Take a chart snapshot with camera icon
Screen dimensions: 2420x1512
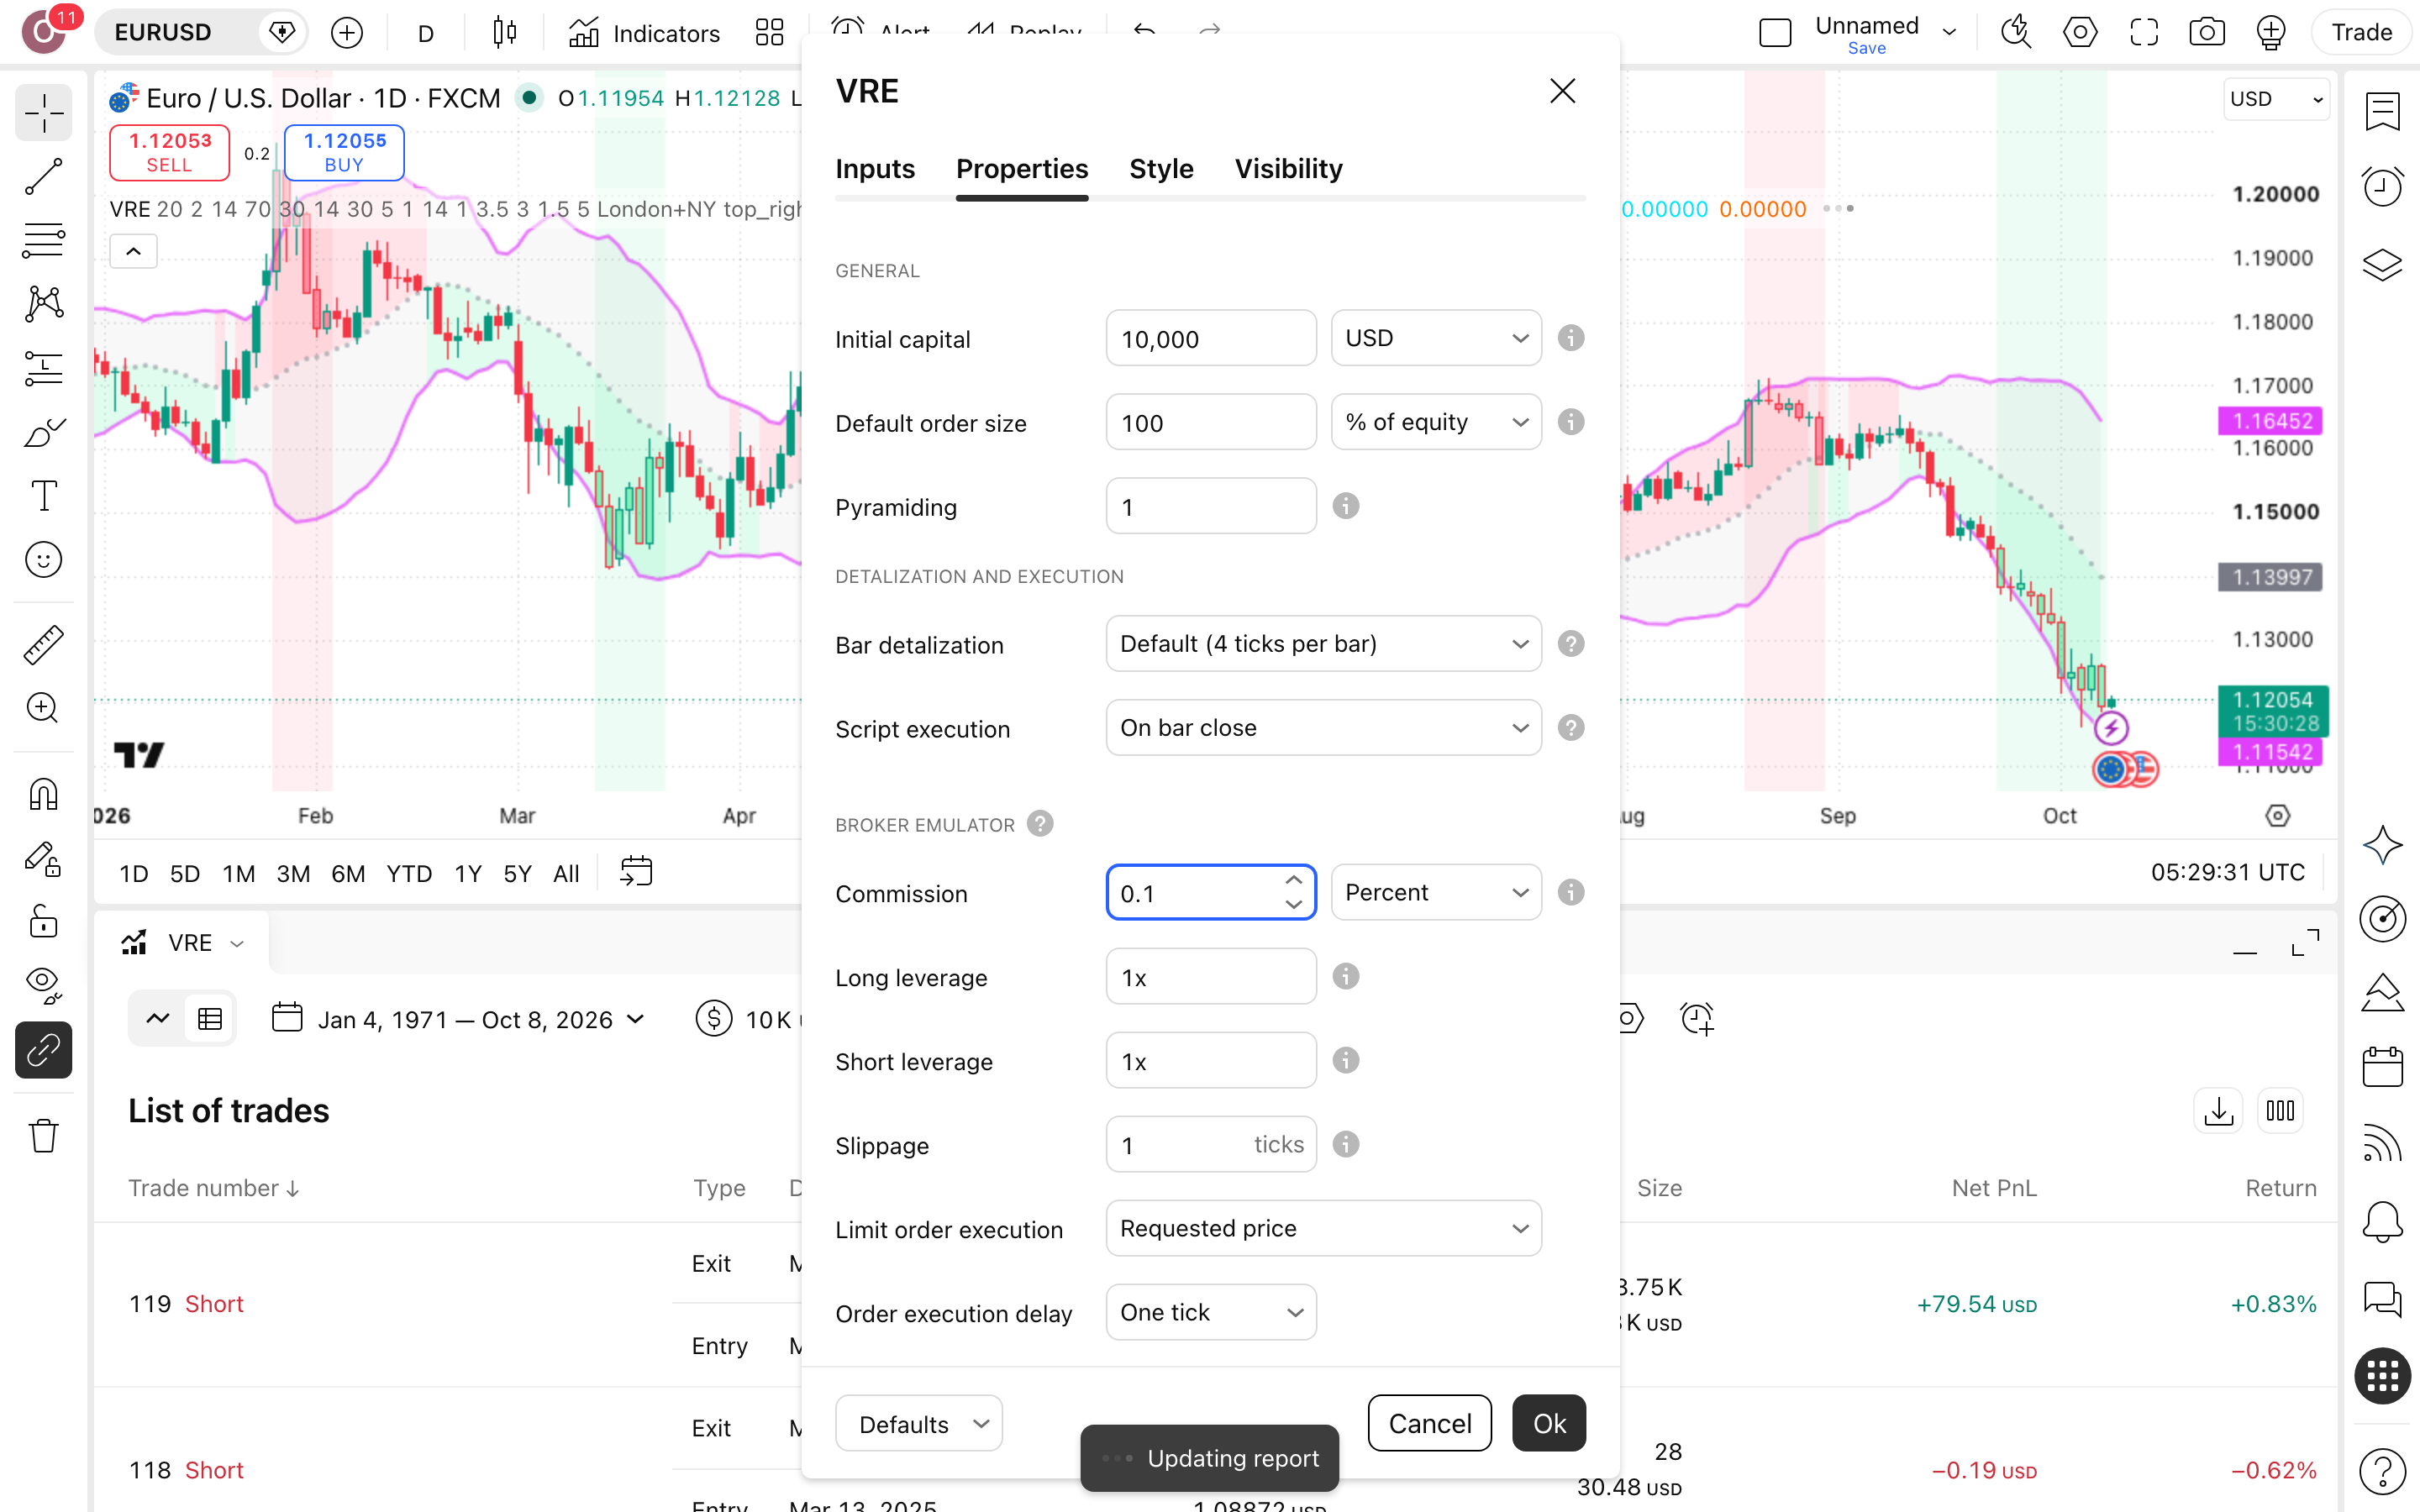coord(2206,33)
